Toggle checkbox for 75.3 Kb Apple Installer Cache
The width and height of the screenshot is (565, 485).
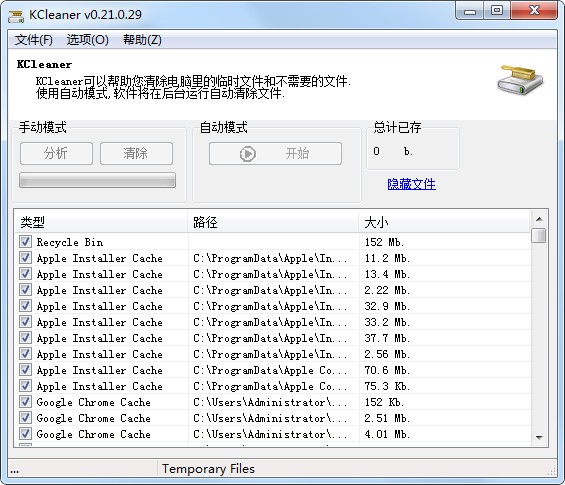tap(25, 386)
